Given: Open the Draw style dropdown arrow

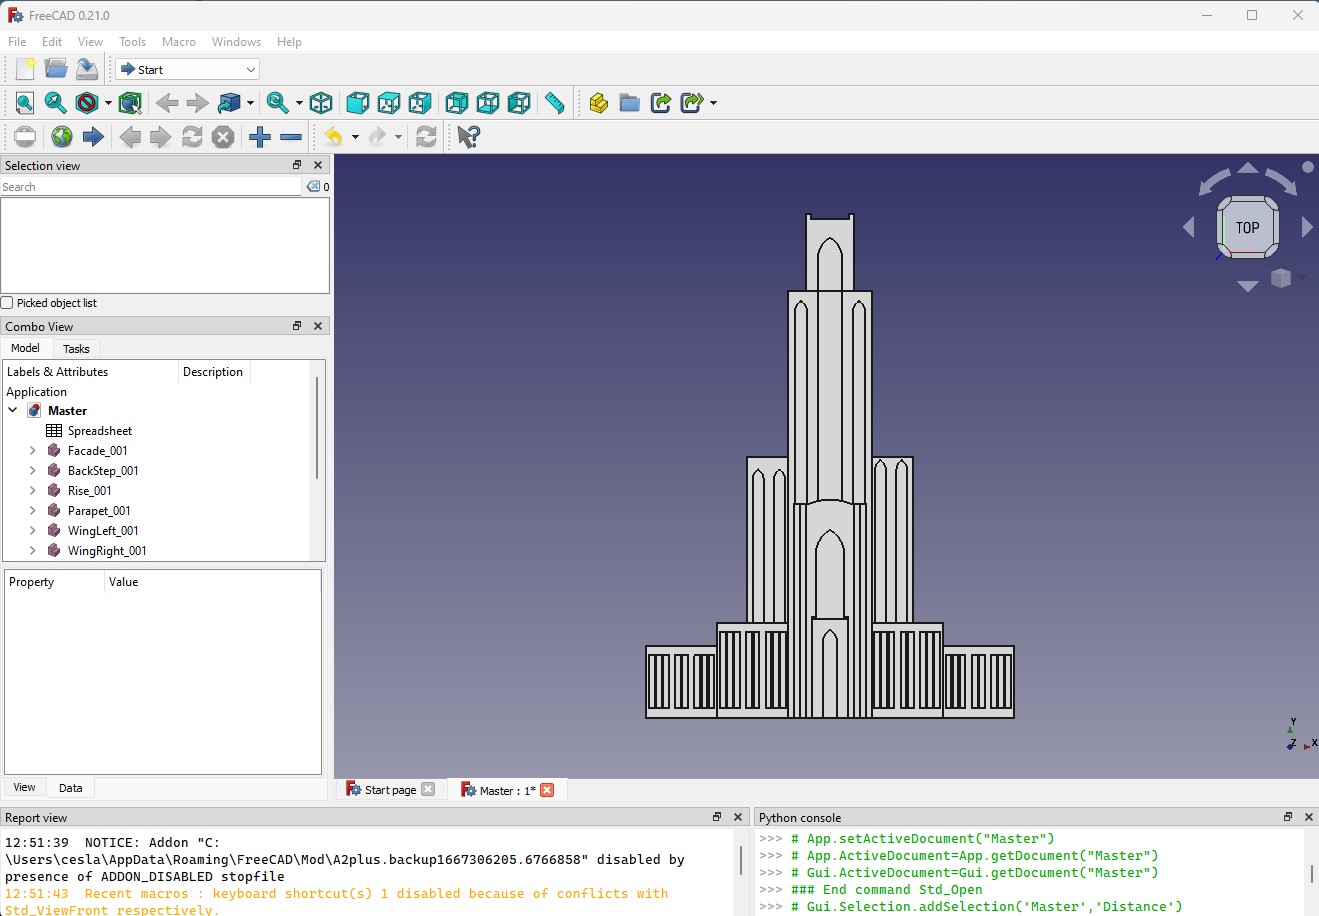Looking at the screenshot, I should click(108, 103).
